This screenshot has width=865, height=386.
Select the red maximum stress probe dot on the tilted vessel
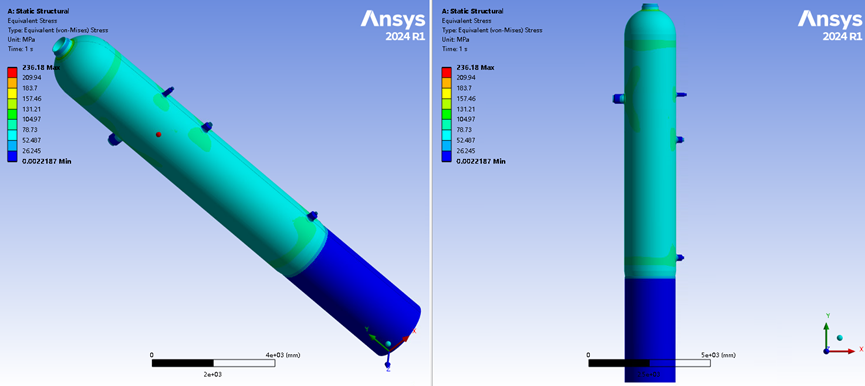click(x=159, y=134)
